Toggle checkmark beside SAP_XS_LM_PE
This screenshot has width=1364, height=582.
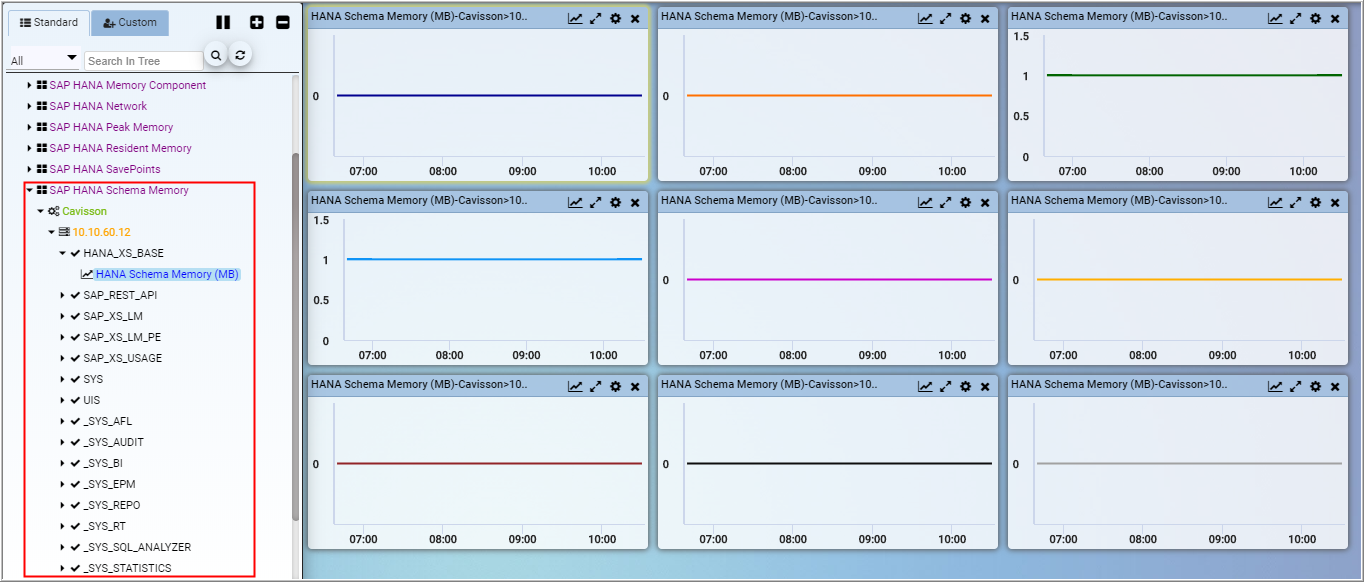tap(75, 337)
